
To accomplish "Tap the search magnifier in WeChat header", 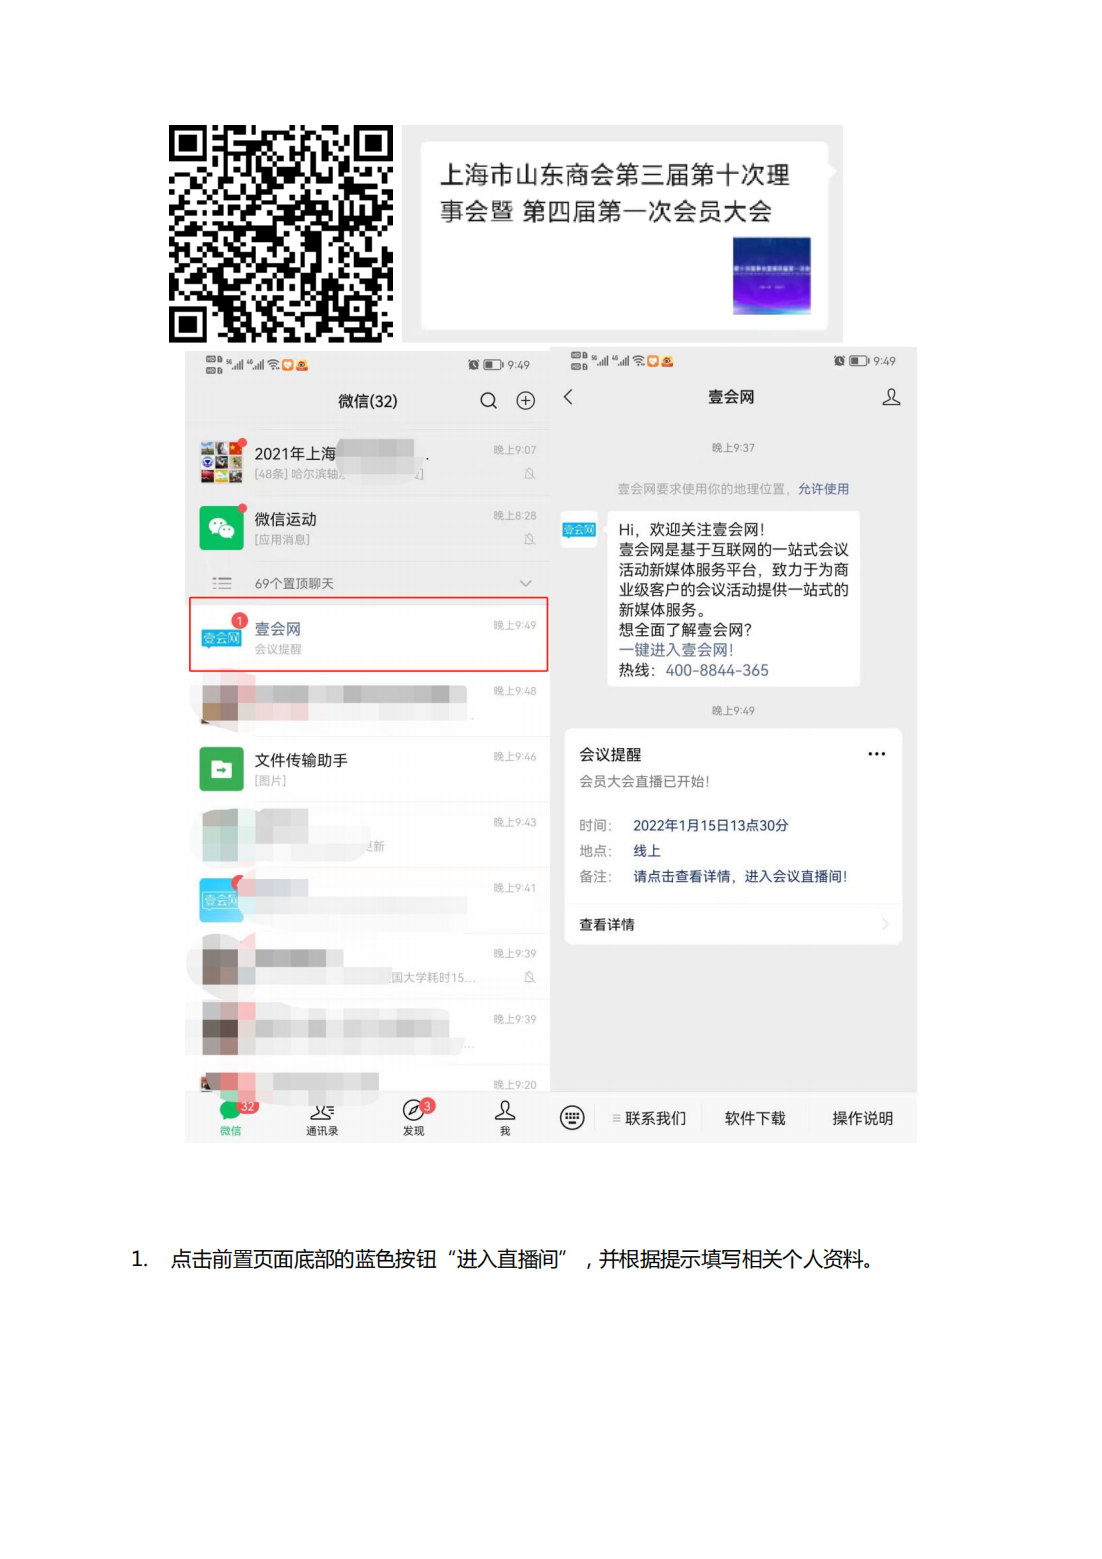I will 488,401.
